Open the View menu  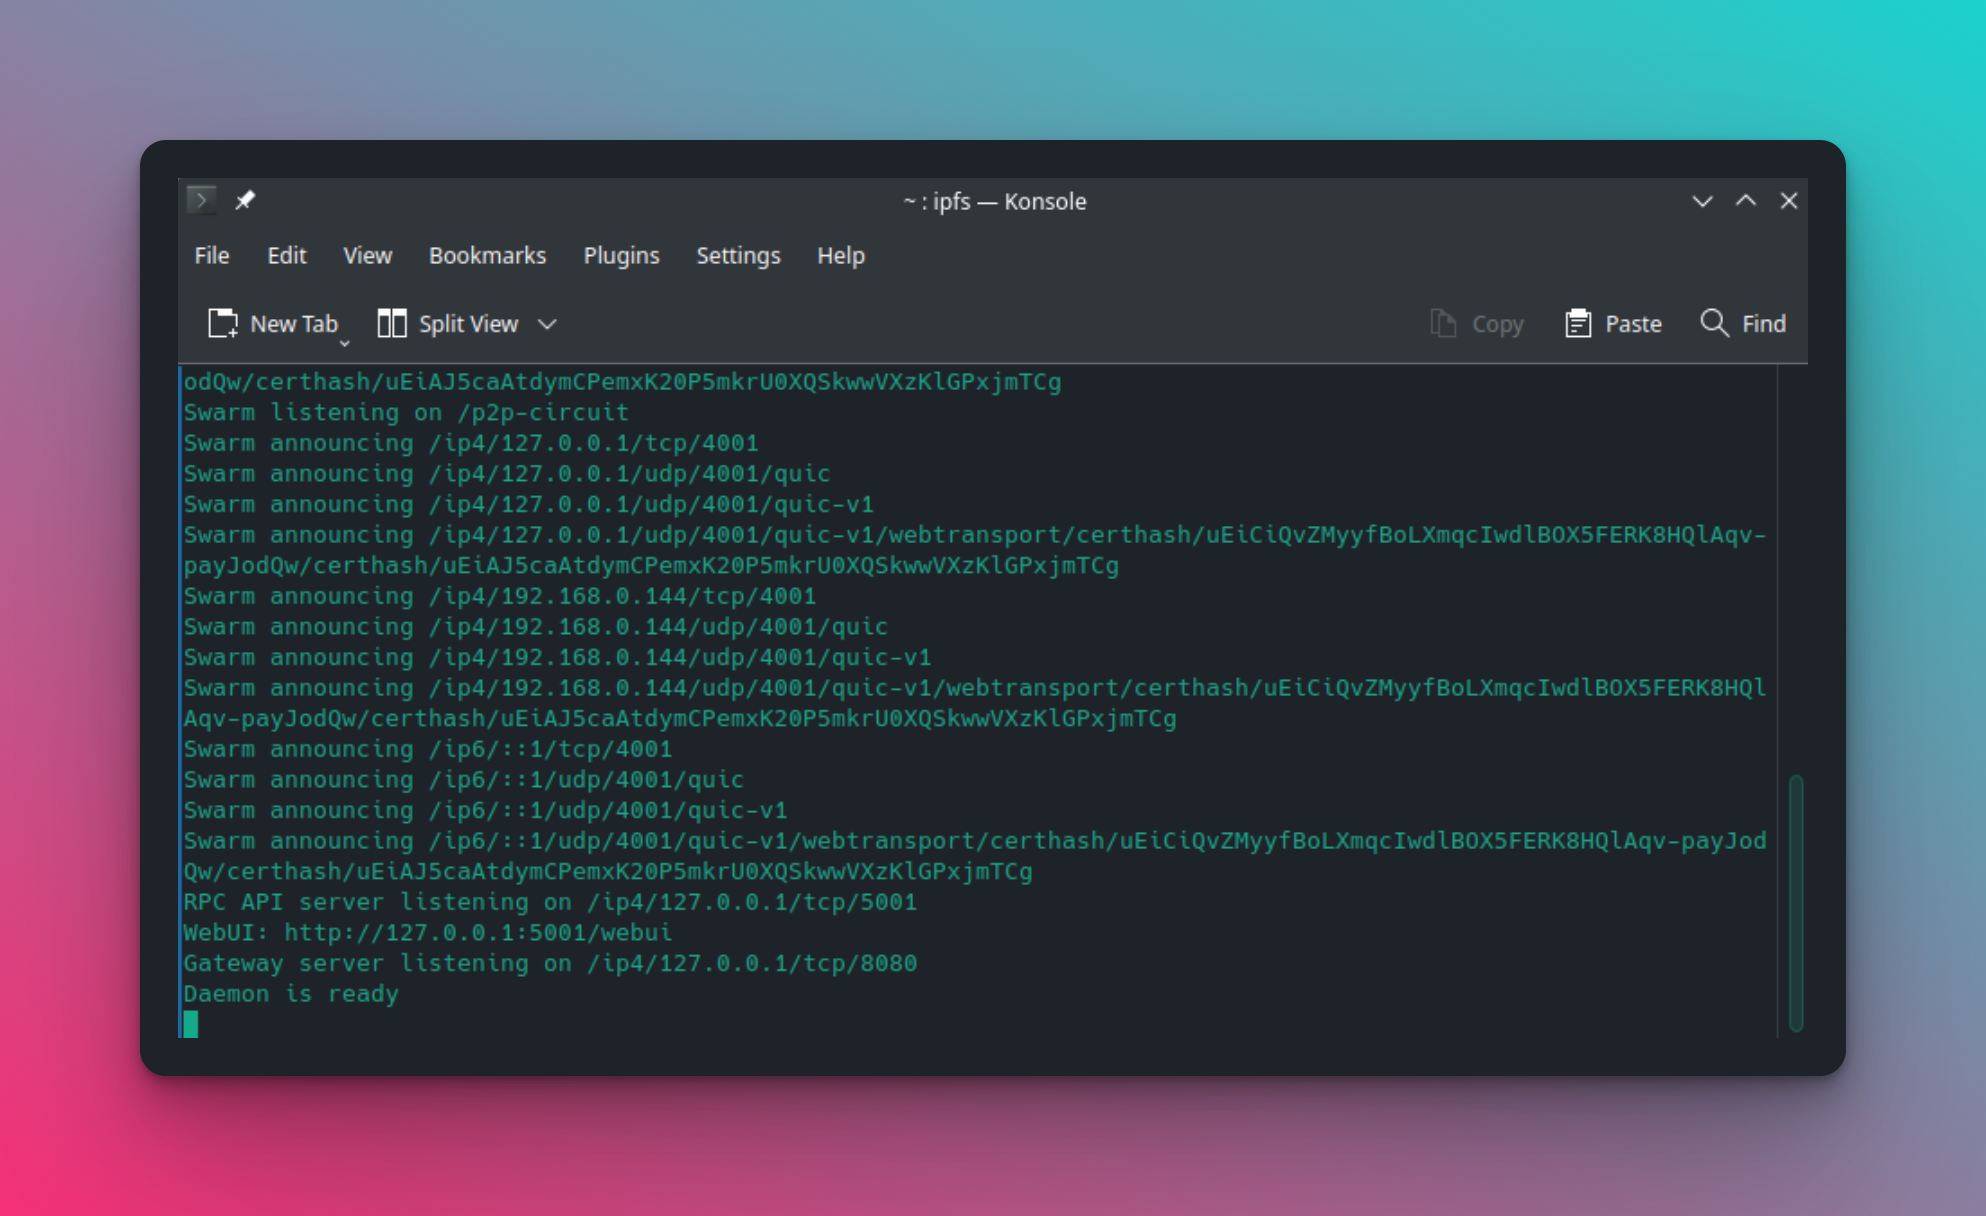pos(367,255)
